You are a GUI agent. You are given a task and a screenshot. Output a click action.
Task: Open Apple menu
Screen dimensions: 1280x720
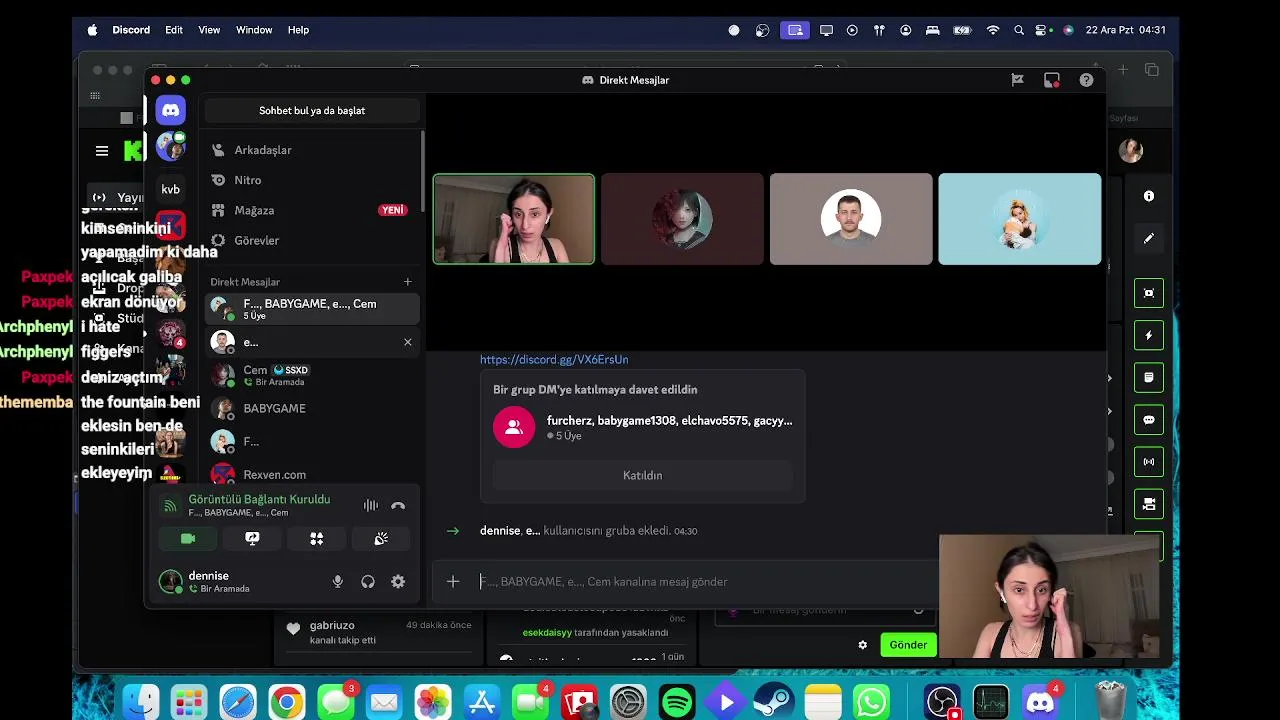[93, 30]
